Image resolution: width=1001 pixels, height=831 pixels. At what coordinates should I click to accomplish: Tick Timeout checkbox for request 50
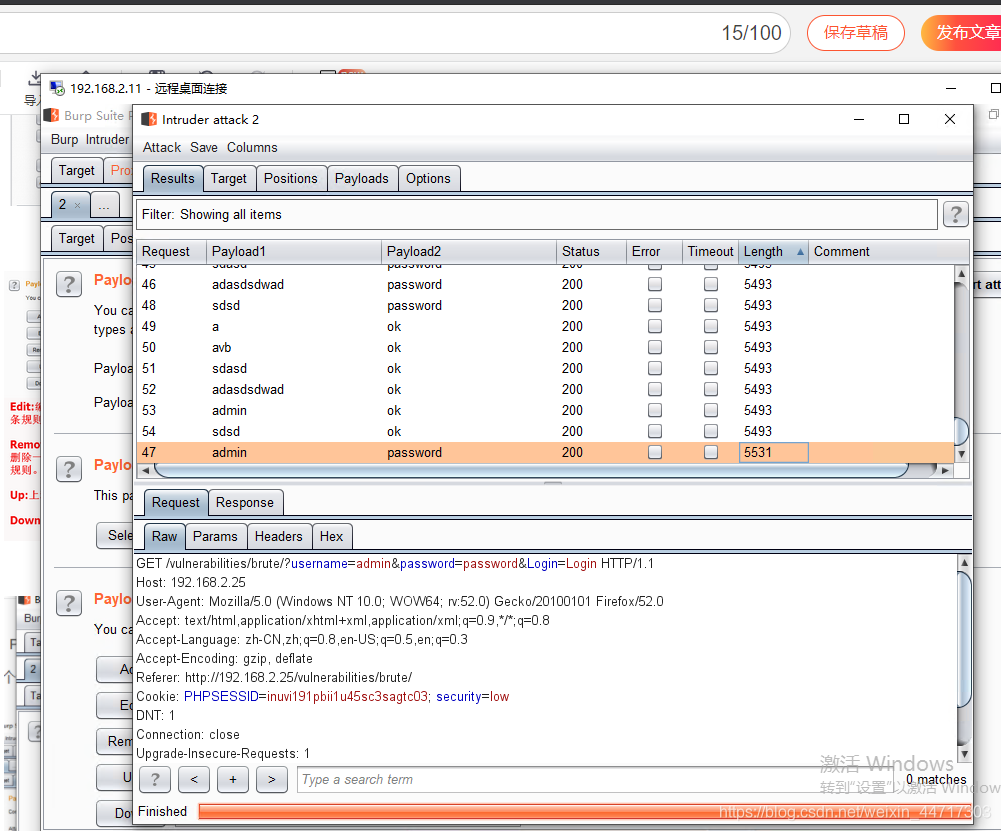click(711, 347)
